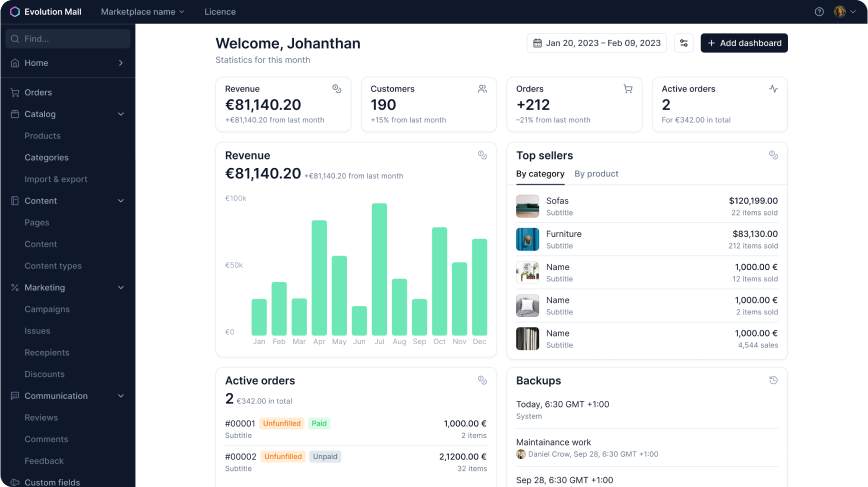Click the people icon on Customers card
This screenshot has width=868, height=487.
482,89
